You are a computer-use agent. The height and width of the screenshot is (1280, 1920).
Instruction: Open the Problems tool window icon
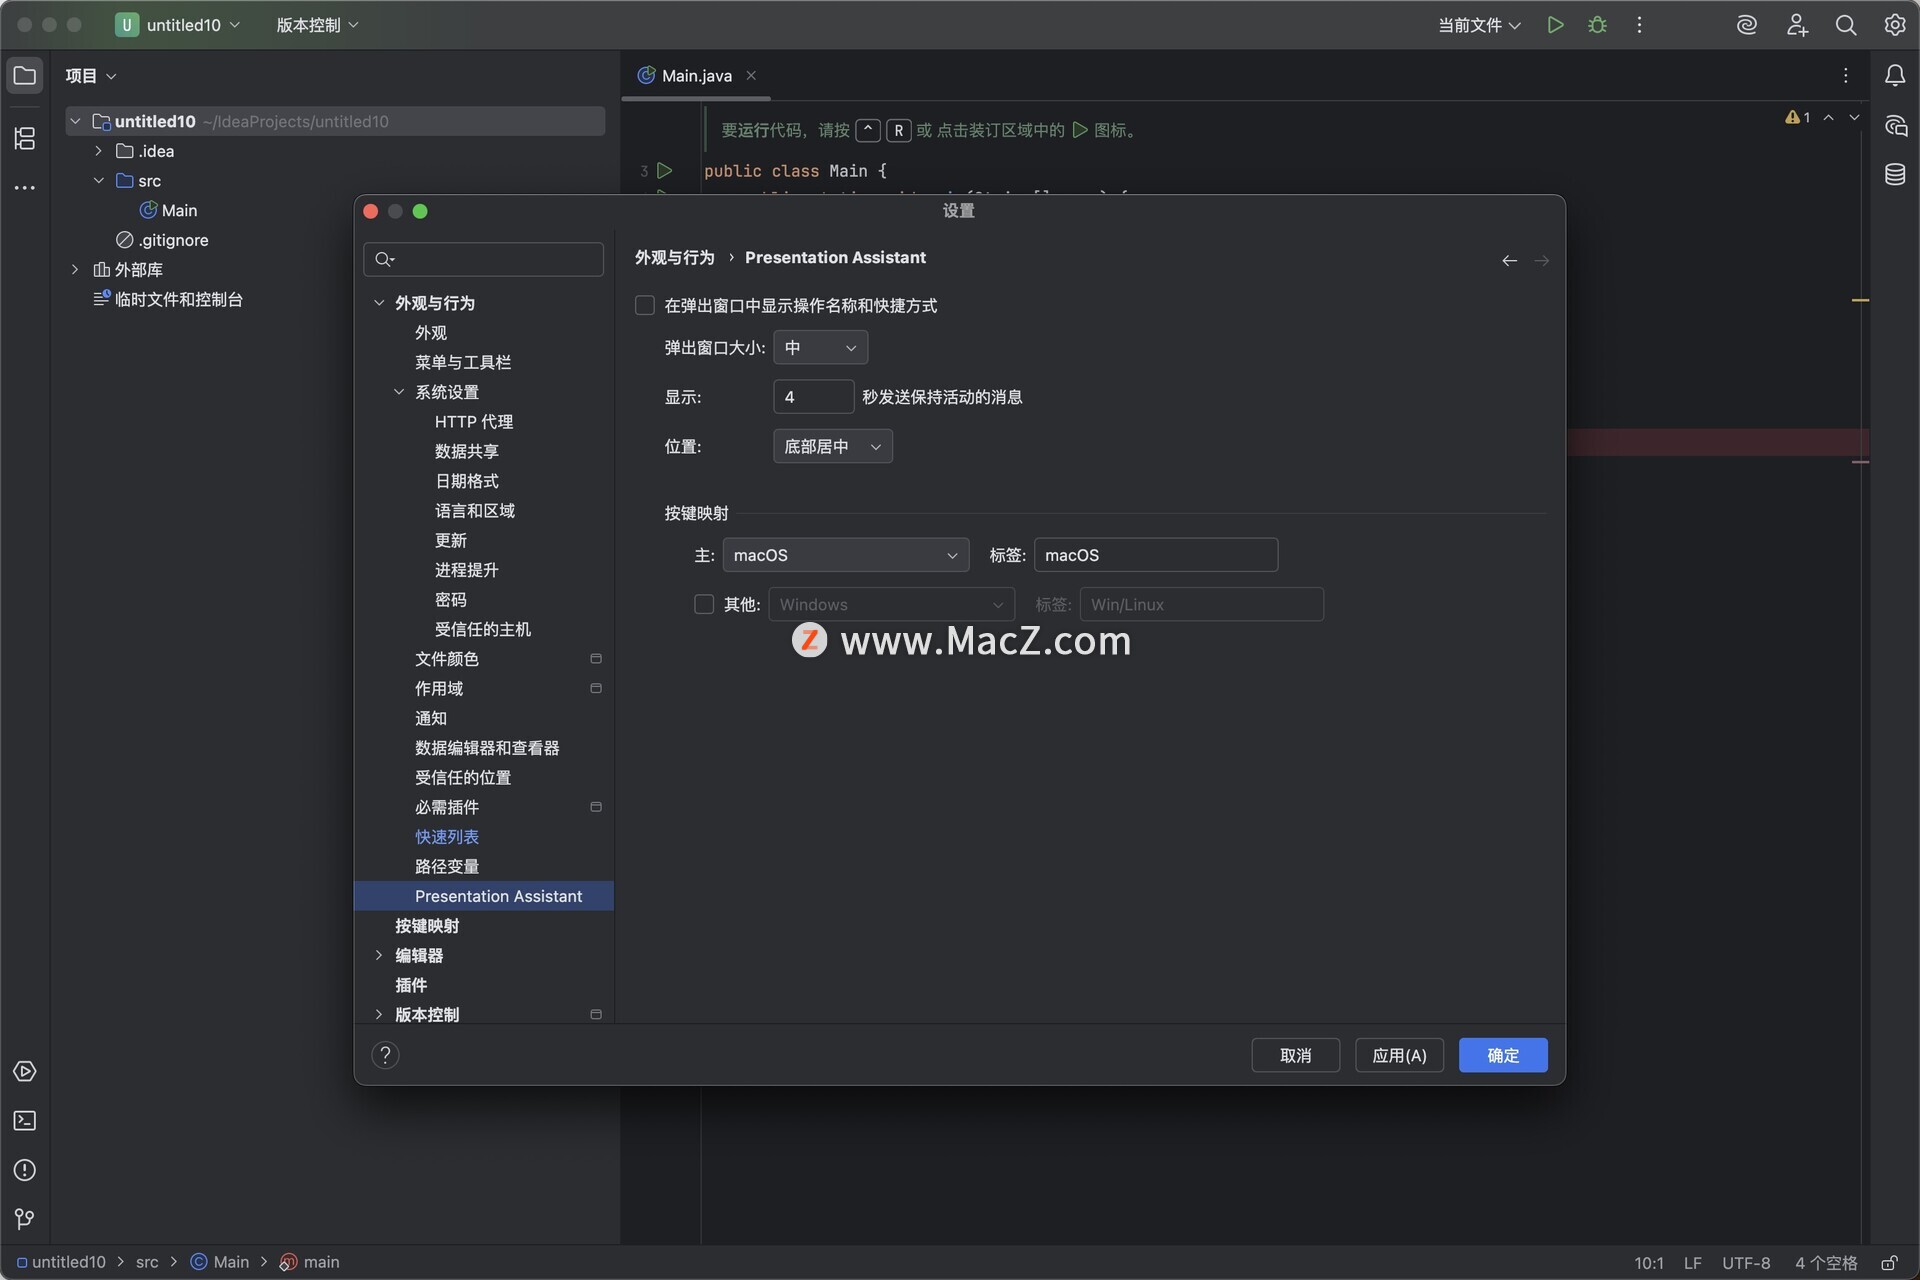pos(25,1170)
